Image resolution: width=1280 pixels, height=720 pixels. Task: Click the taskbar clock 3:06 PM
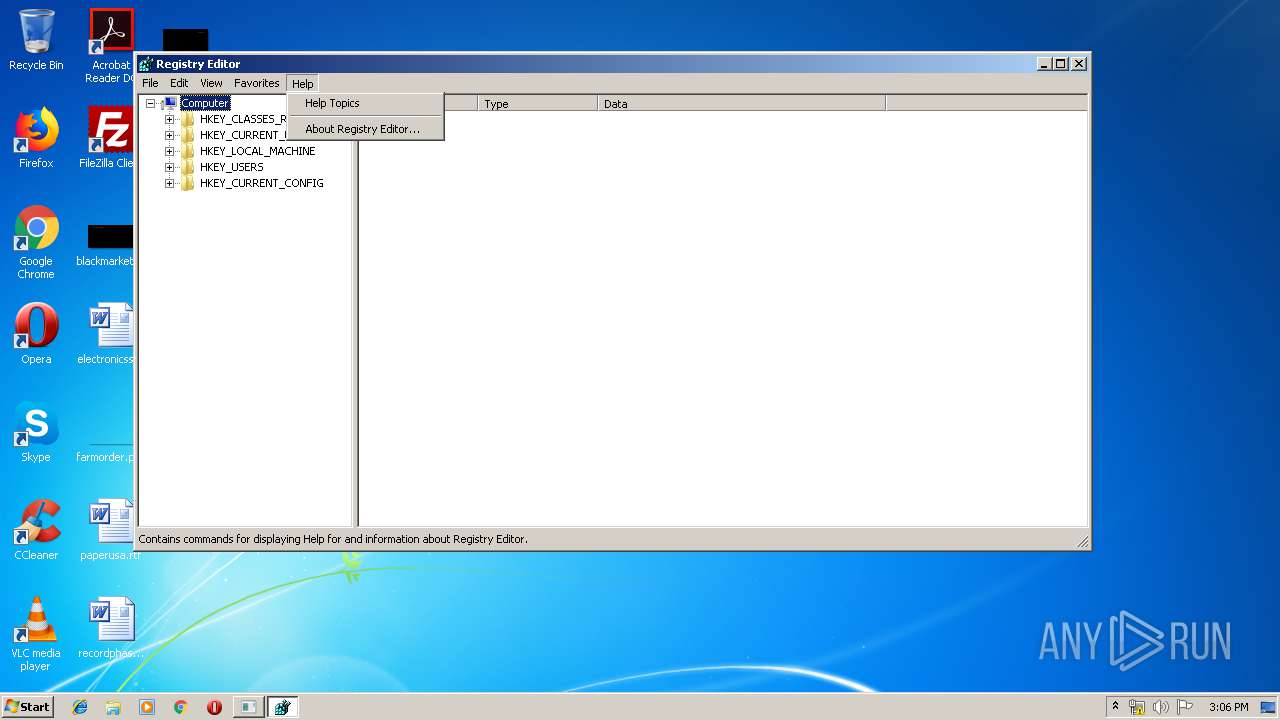coord(1228,707)
